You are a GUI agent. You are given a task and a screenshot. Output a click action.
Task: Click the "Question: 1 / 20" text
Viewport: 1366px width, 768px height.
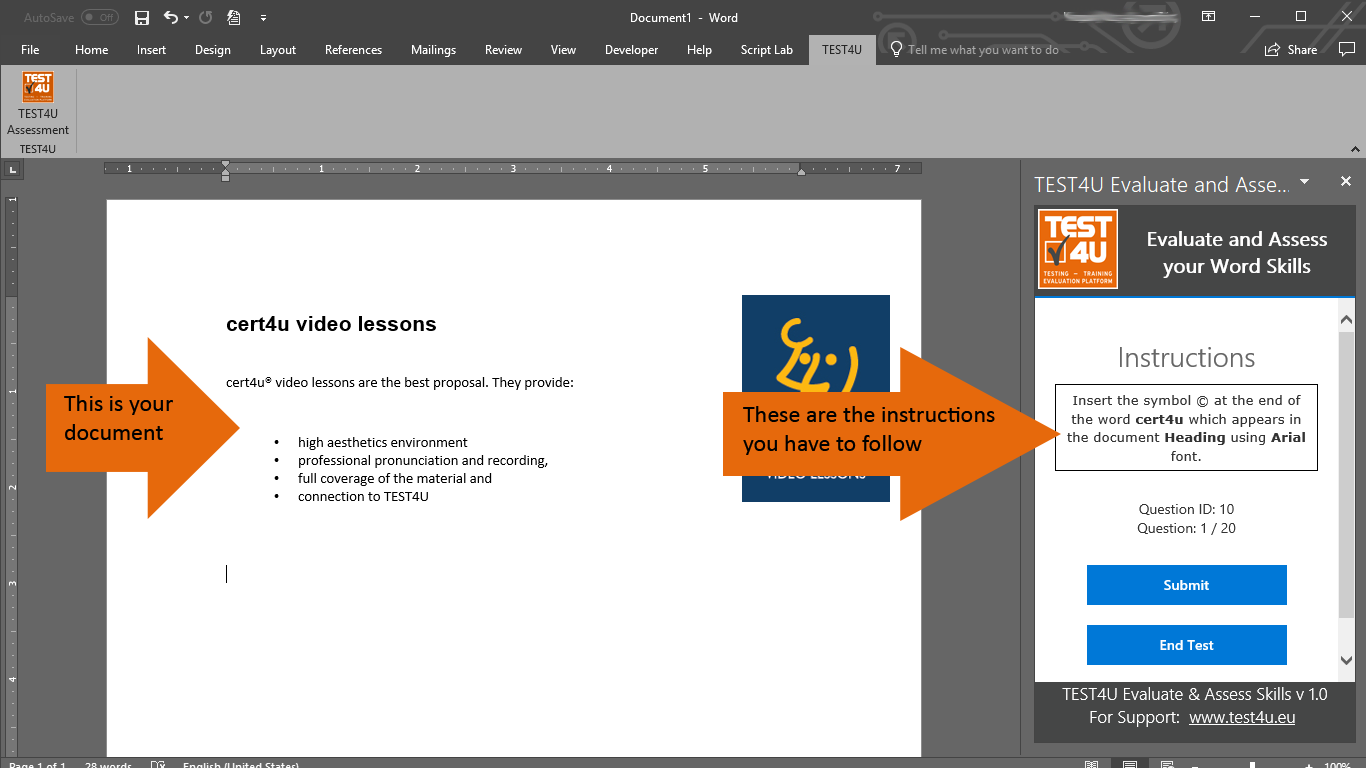1187,528
